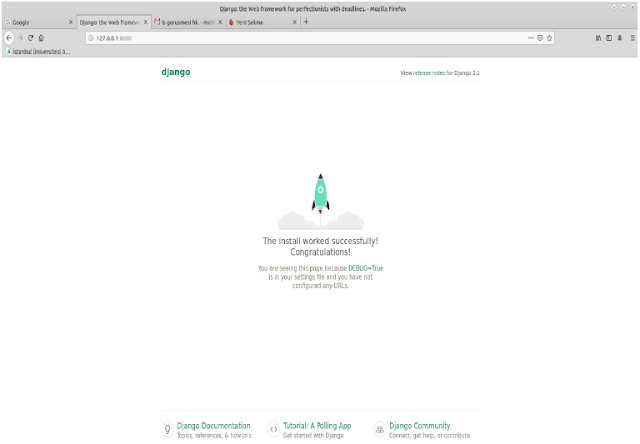Go back with the Firefox back arrow
The image size is (640, 444).
(9, 38)
